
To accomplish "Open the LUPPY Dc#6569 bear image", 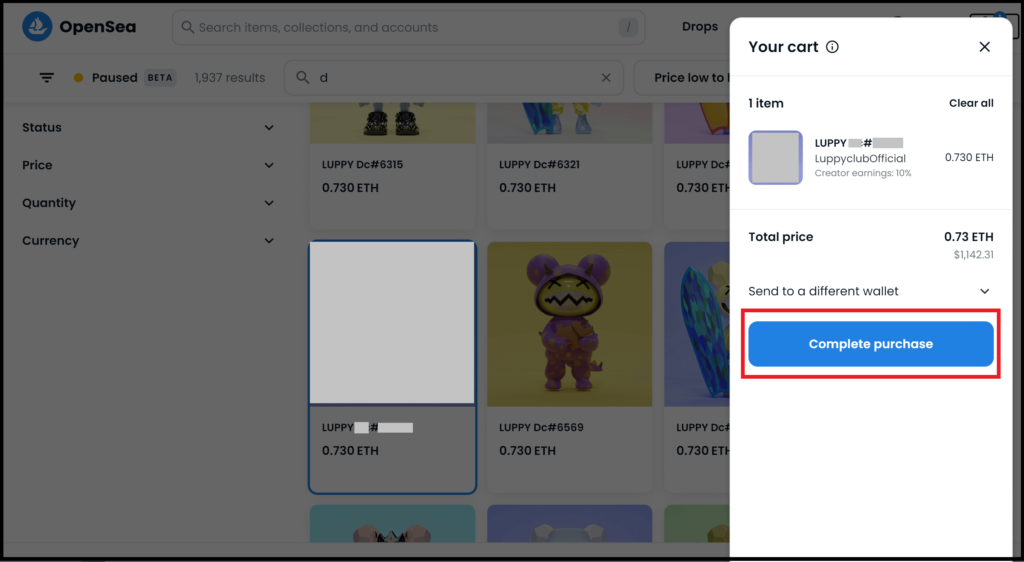I will [x=569, y=324].
